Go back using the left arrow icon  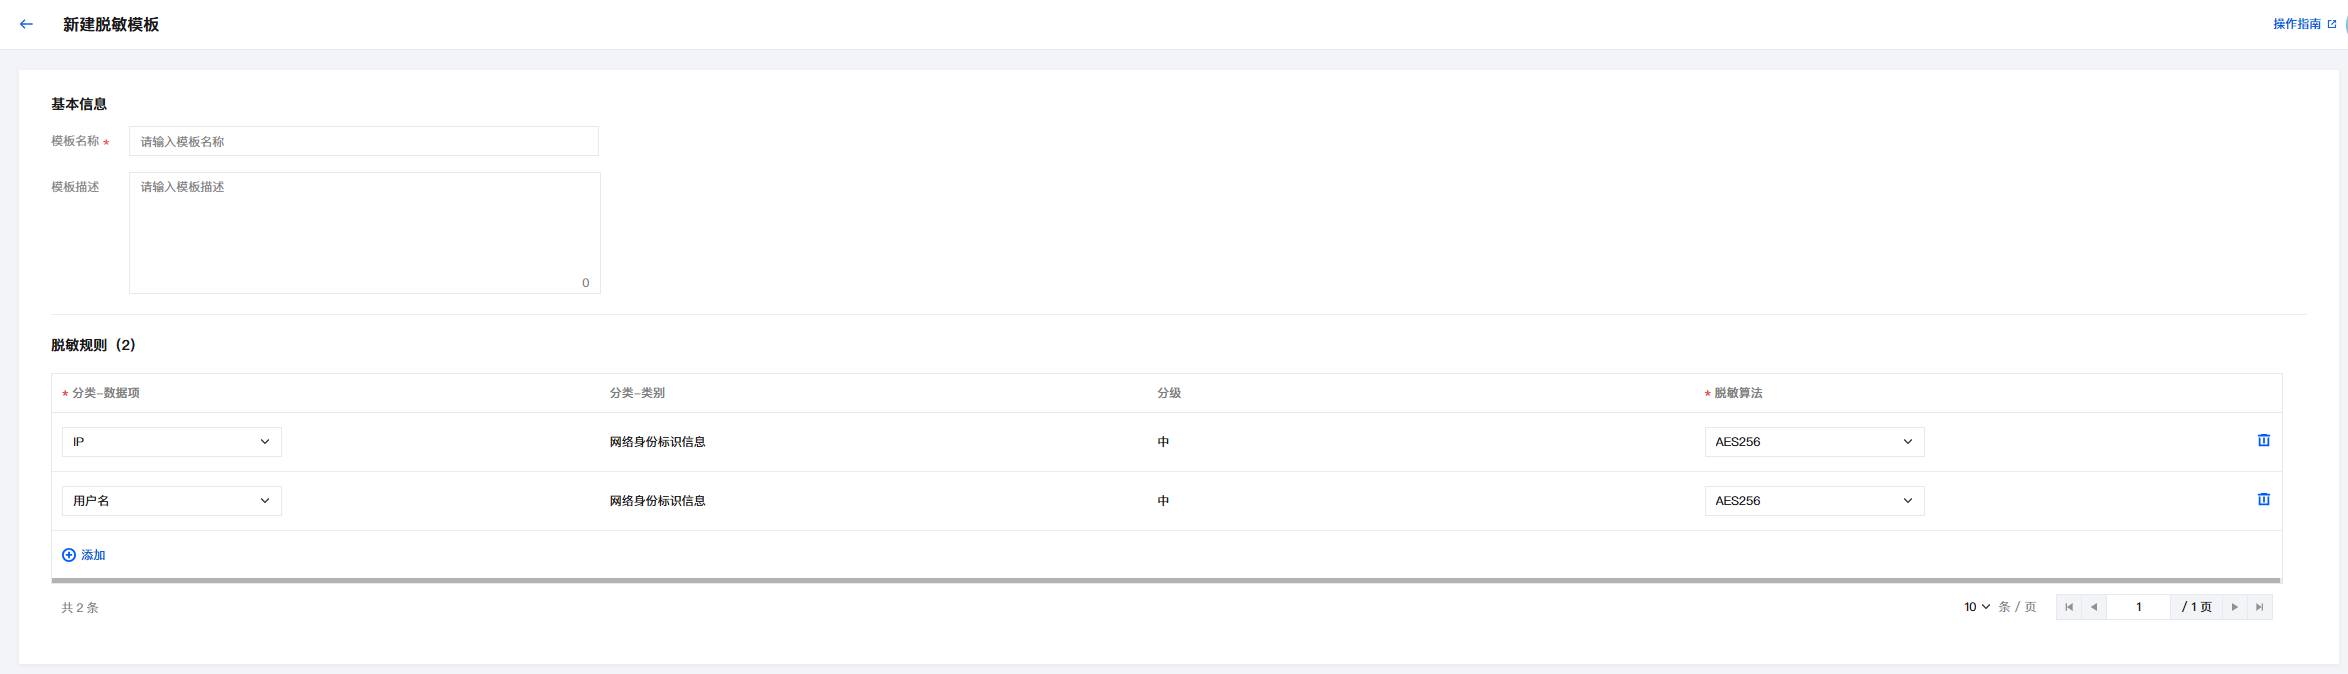click(x=26, y=24)
